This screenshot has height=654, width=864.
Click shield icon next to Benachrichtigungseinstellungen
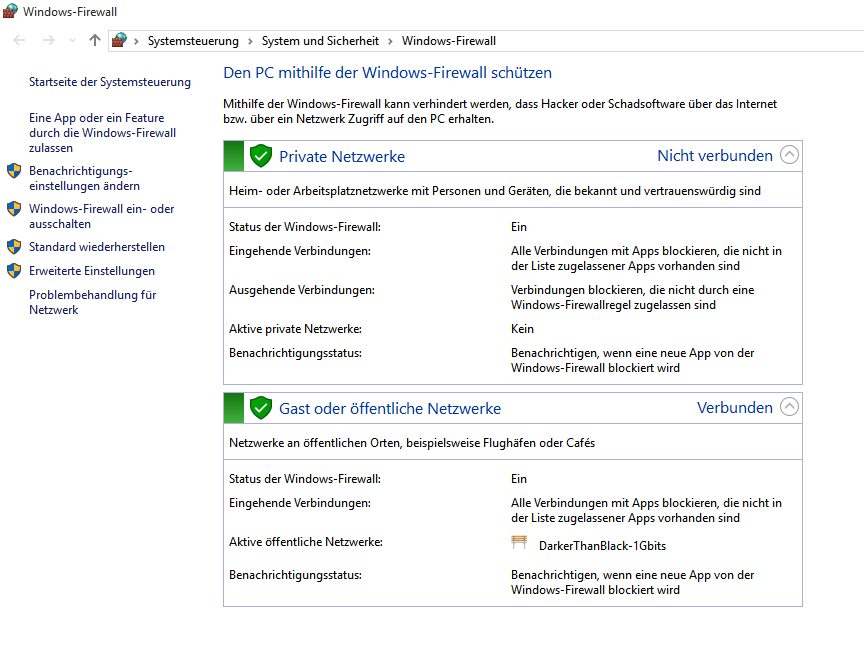[14, 171]
